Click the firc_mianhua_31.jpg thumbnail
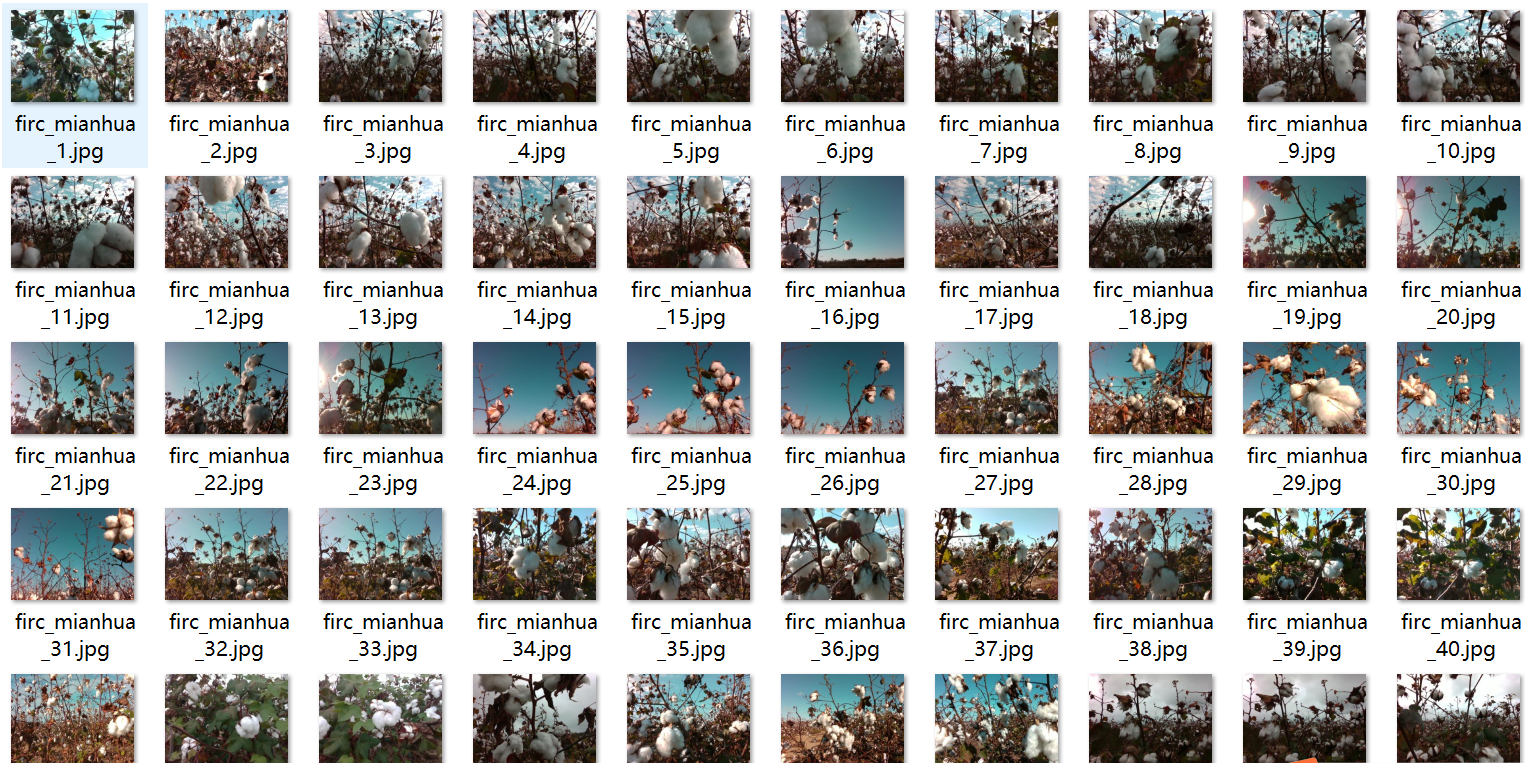 (x=73, y=554)
